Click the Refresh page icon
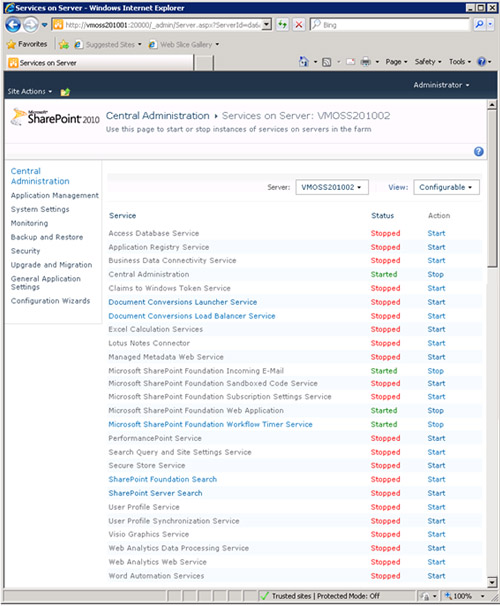This screenshot has width=500, height=606. point(282,25)
